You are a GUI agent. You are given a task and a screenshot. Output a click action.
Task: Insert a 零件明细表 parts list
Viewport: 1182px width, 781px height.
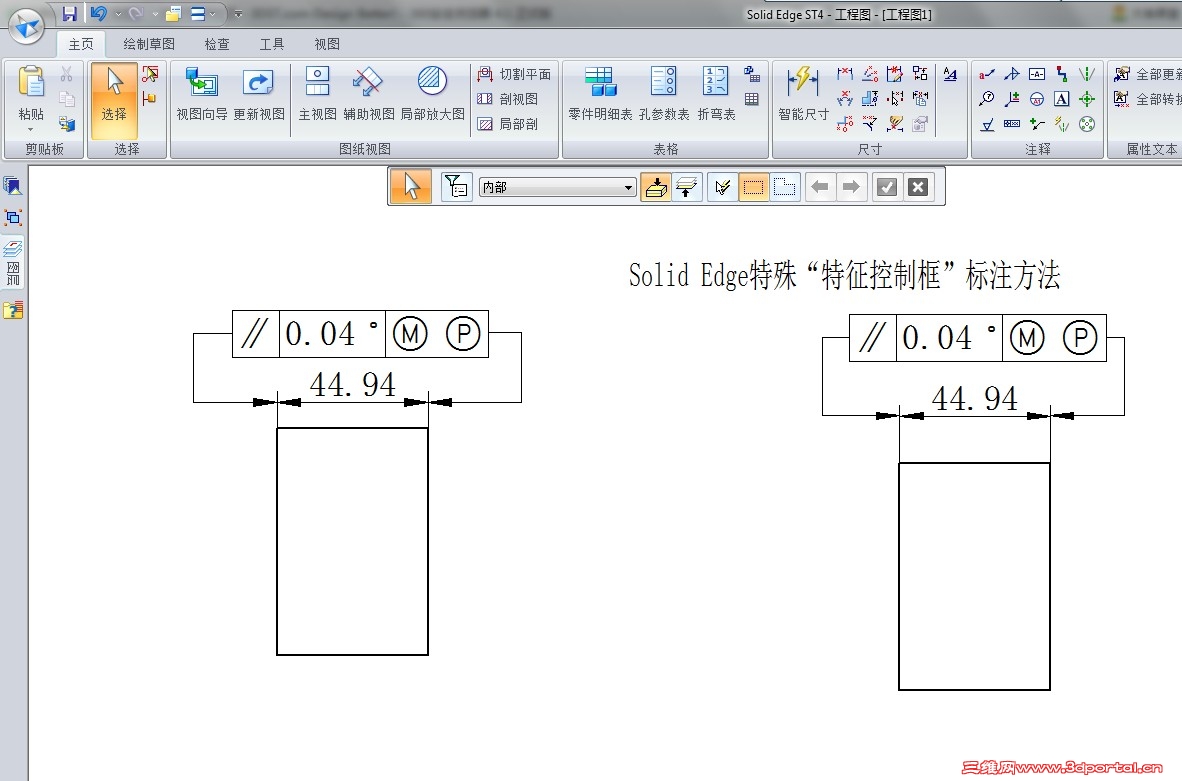tap(600, 93)
